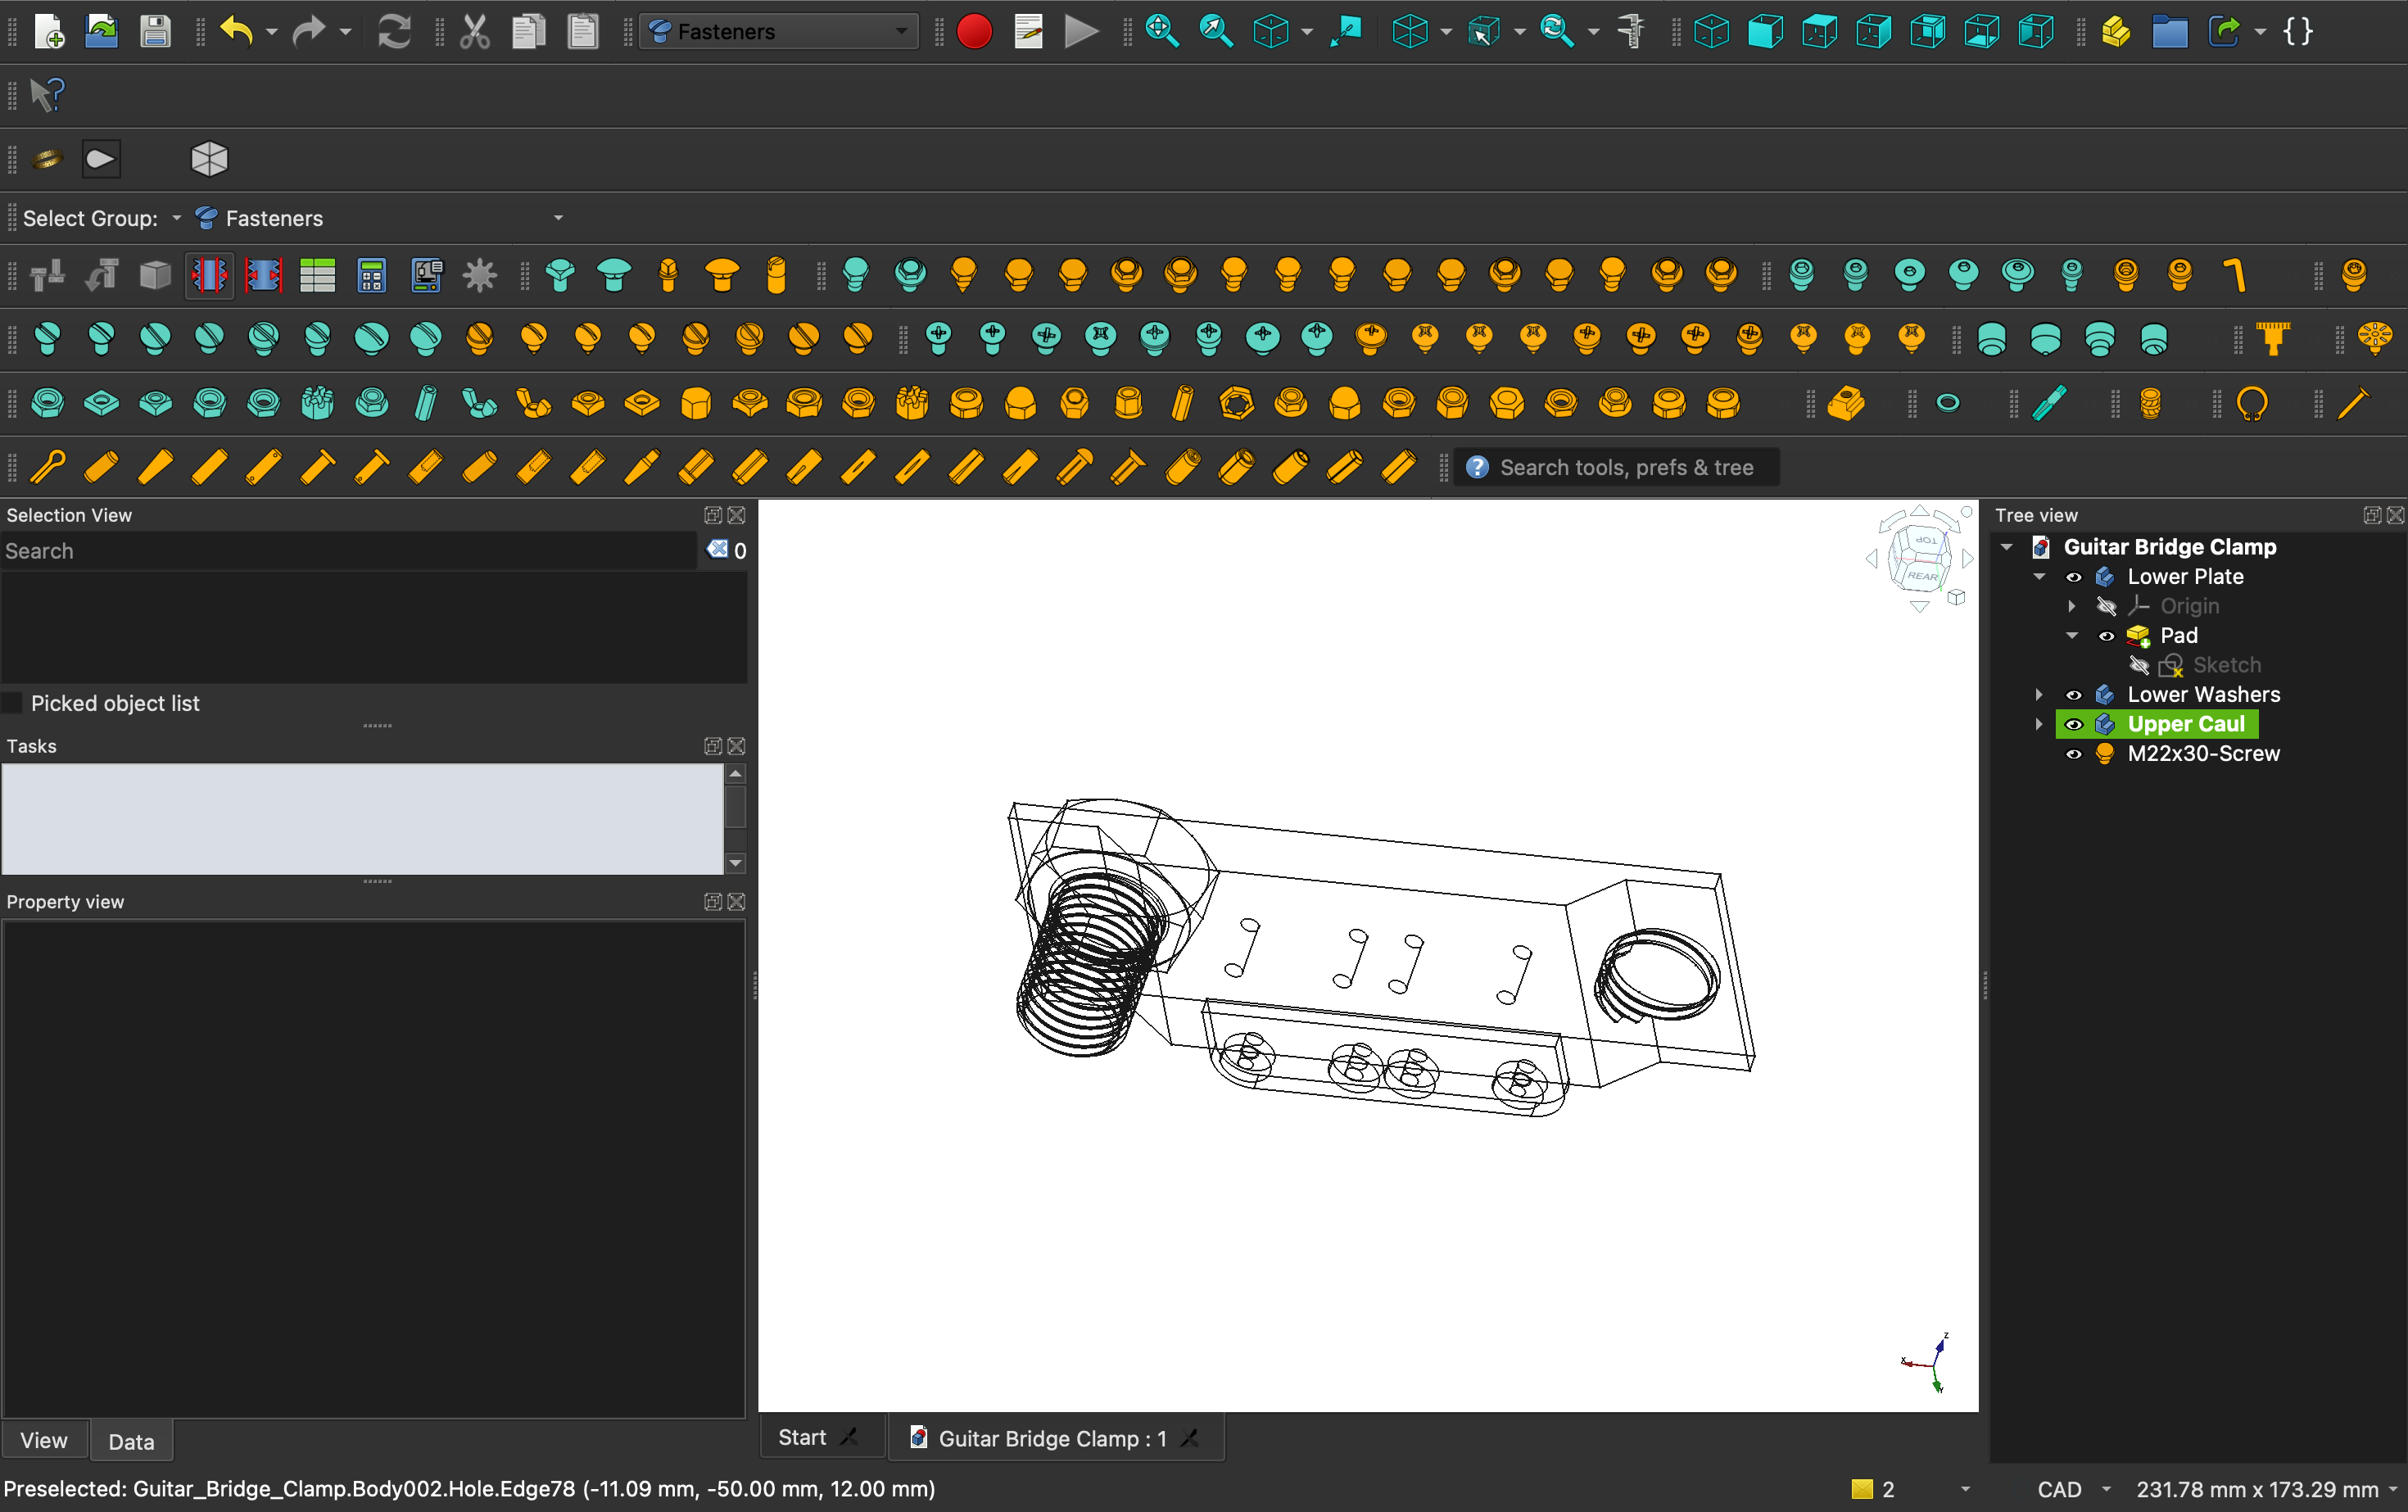Open an existing document
The width and height of the screenshot is (2408, 1512).
click(101, 31)
